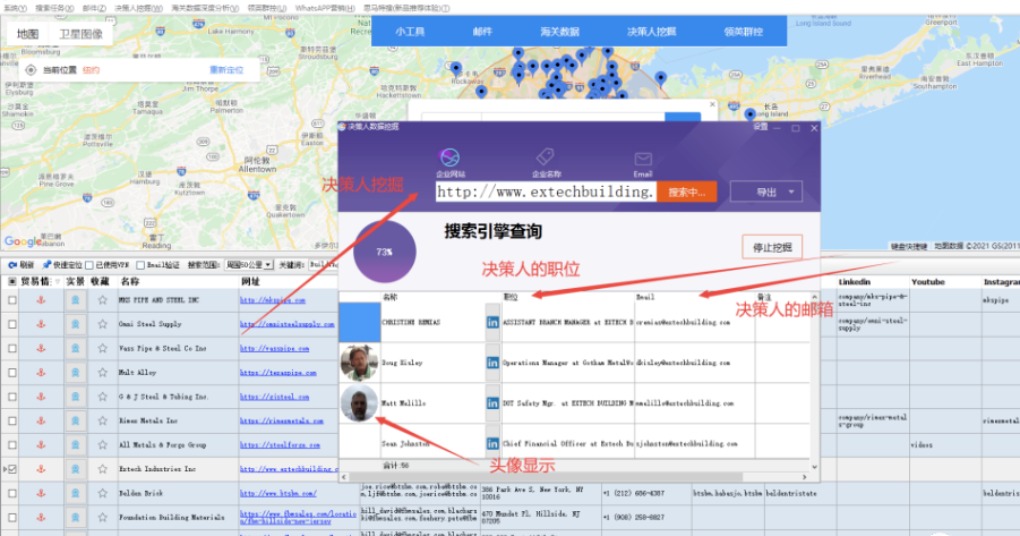Toggle the select-all checkbox in table header
1020x536 pixels.
(12, 281)
